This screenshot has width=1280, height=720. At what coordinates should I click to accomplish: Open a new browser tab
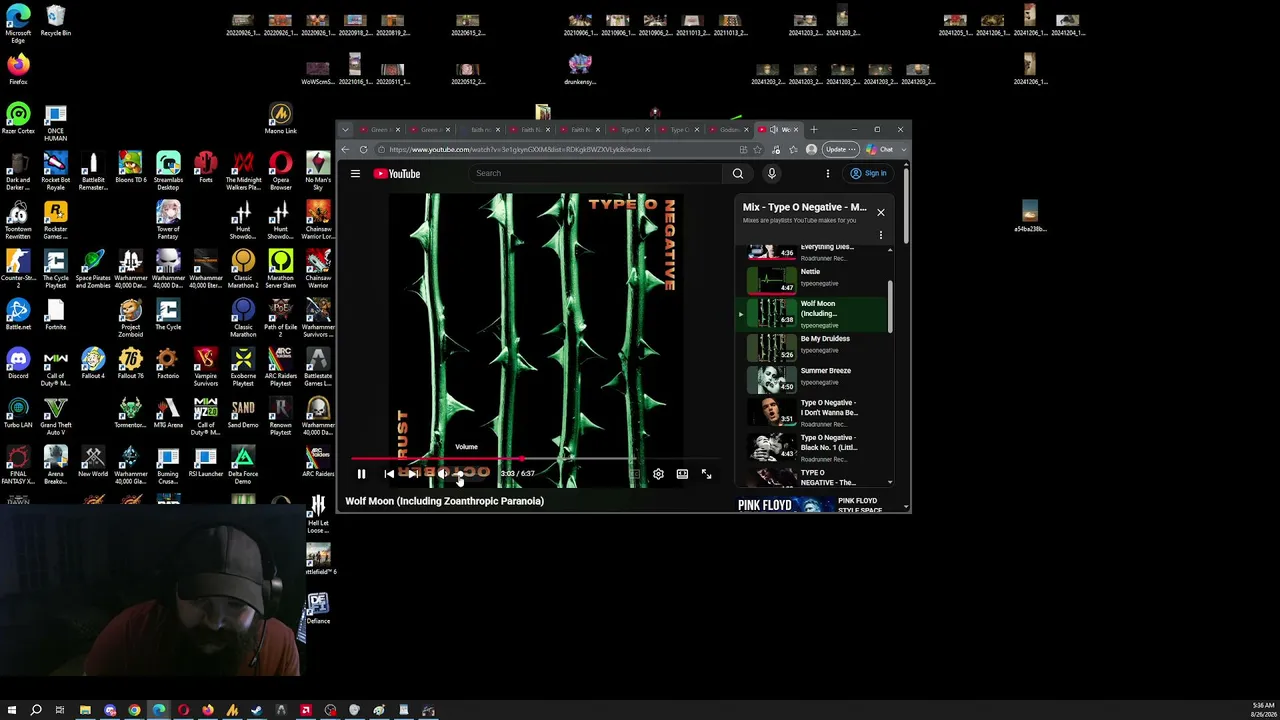click(x=814, y=129)
